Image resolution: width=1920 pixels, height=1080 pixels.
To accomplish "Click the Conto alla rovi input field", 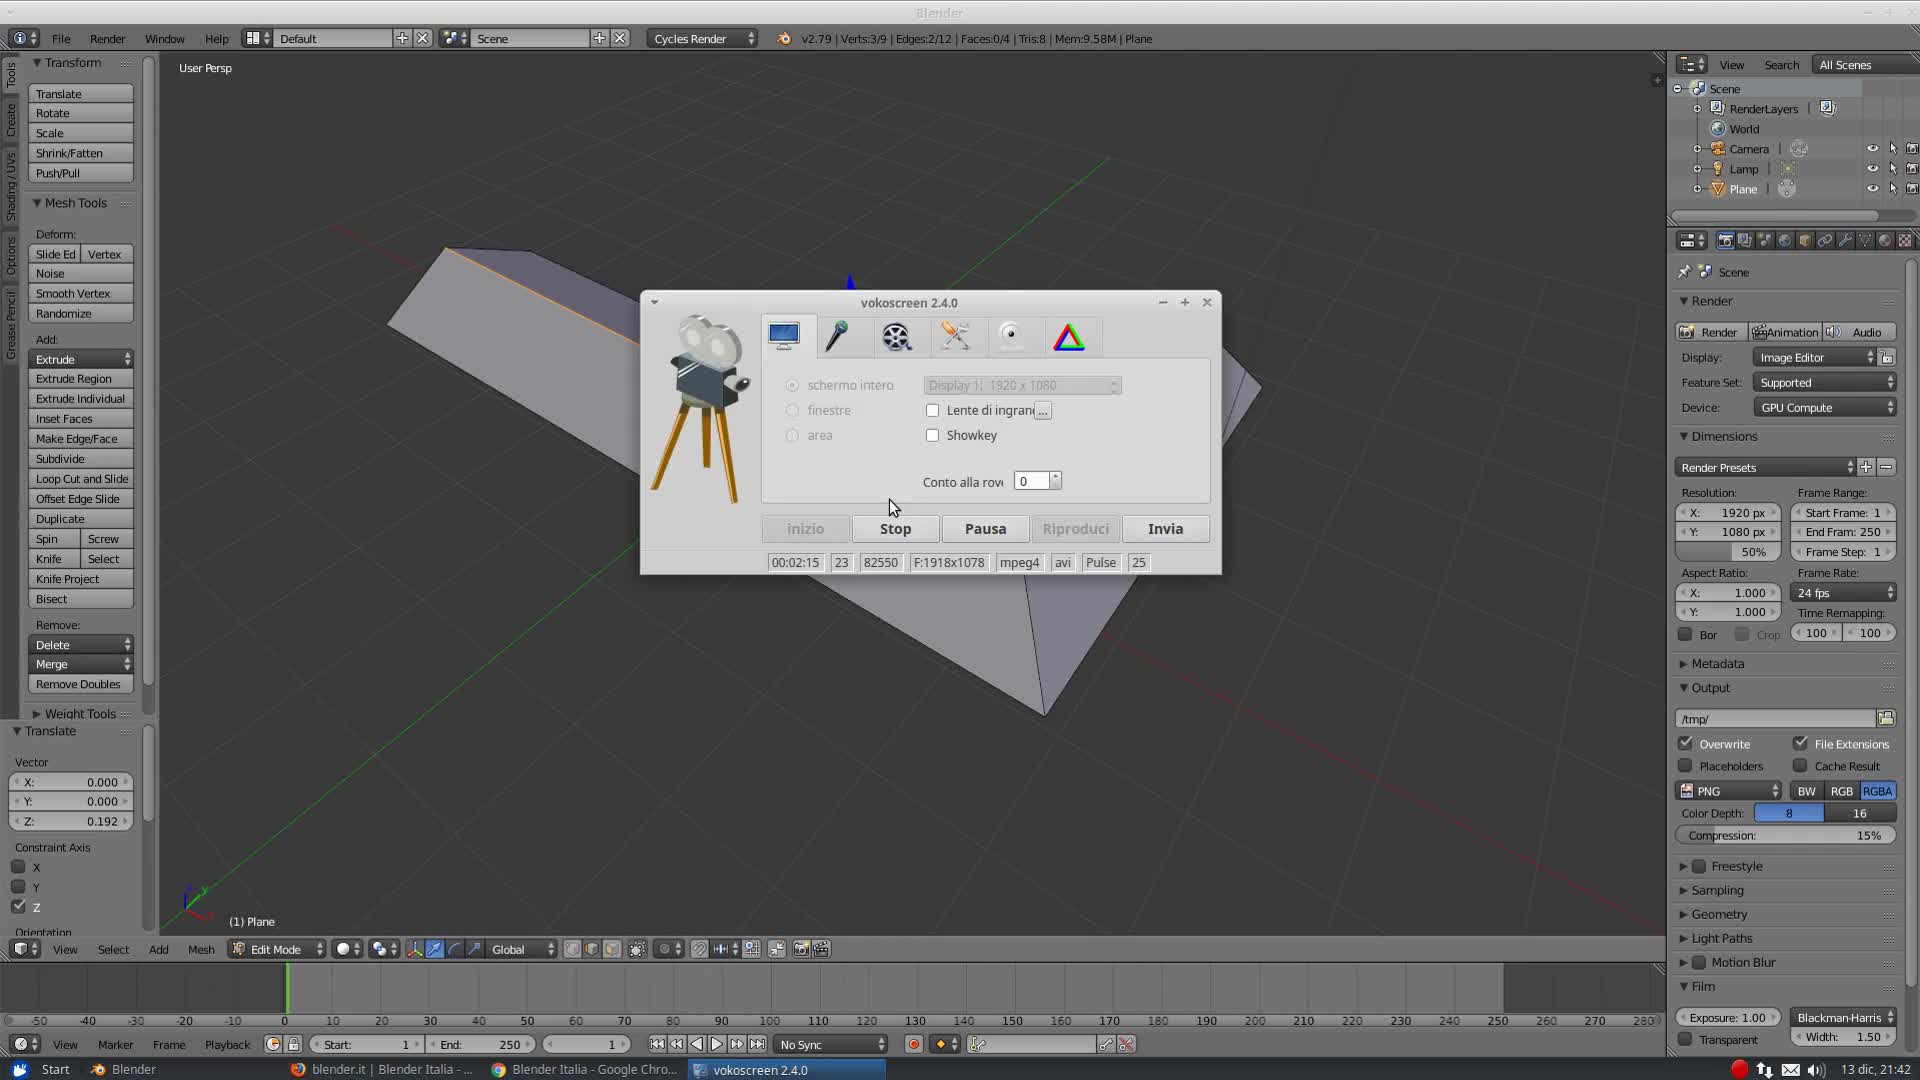I will pyautogui.click(x=1033, y=481).
